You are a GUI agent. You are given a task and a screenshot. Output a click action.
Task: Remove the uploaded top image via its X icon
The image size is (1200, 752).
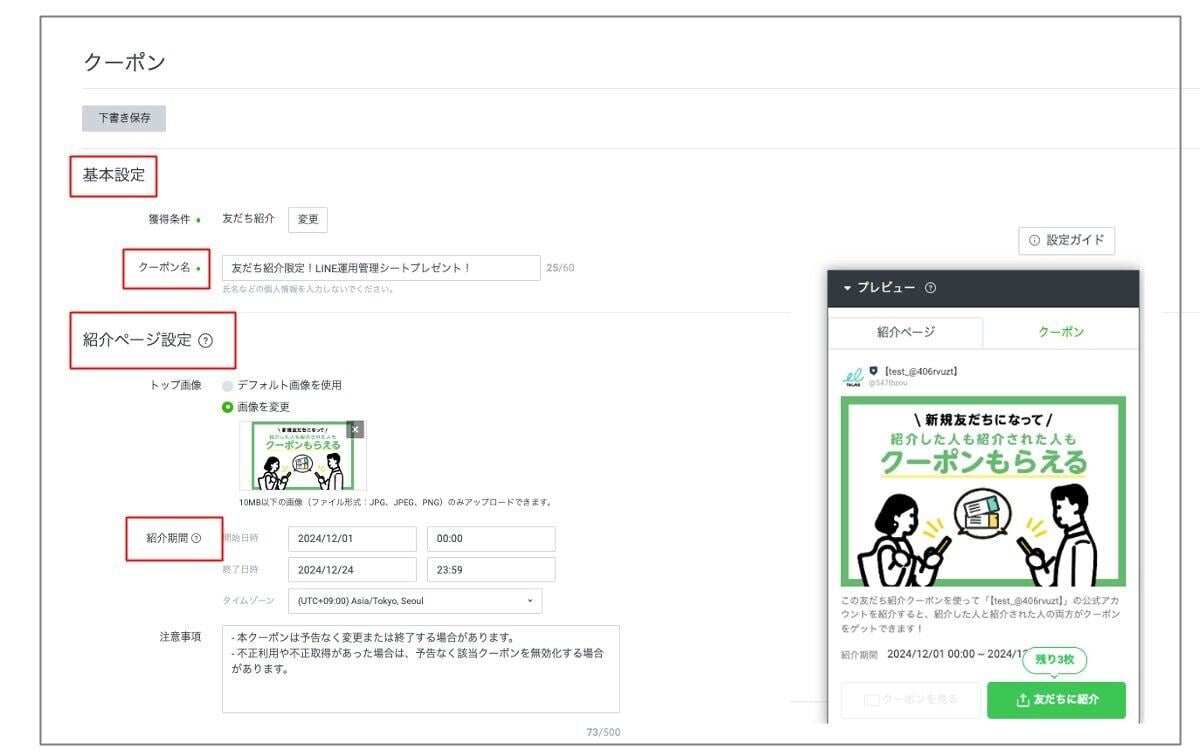click(x=355, y=428)
